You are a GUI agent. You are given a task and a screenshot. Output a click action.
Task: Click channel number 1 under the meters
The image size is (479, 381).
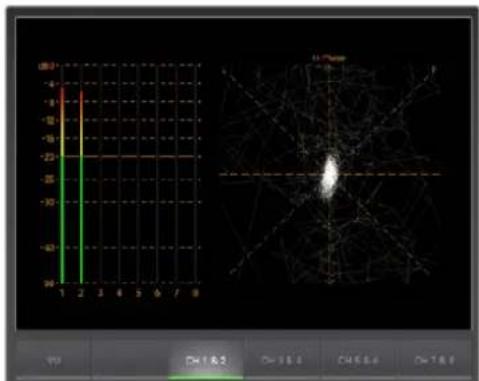(x=62, y=293)
